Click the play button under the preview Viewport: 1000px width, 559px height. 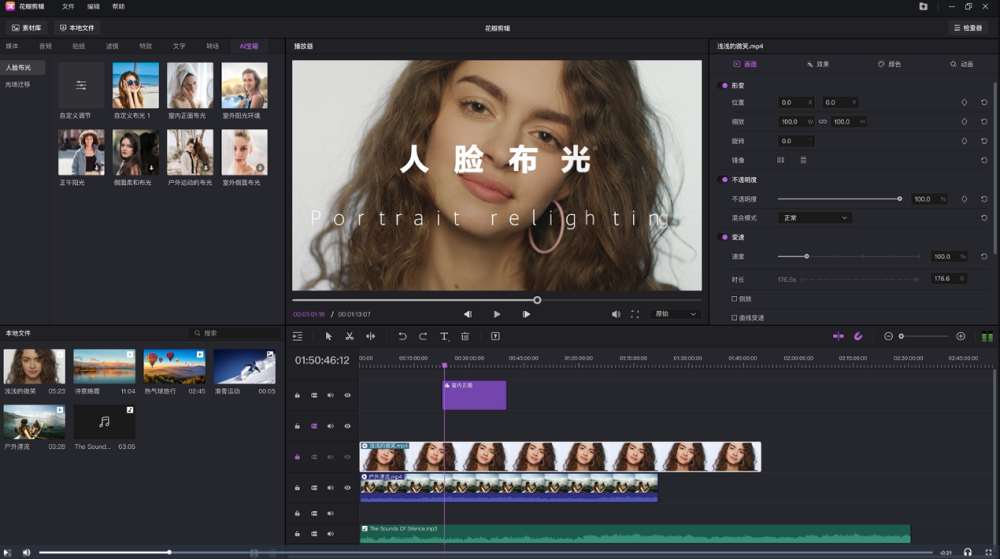(497, 314)
